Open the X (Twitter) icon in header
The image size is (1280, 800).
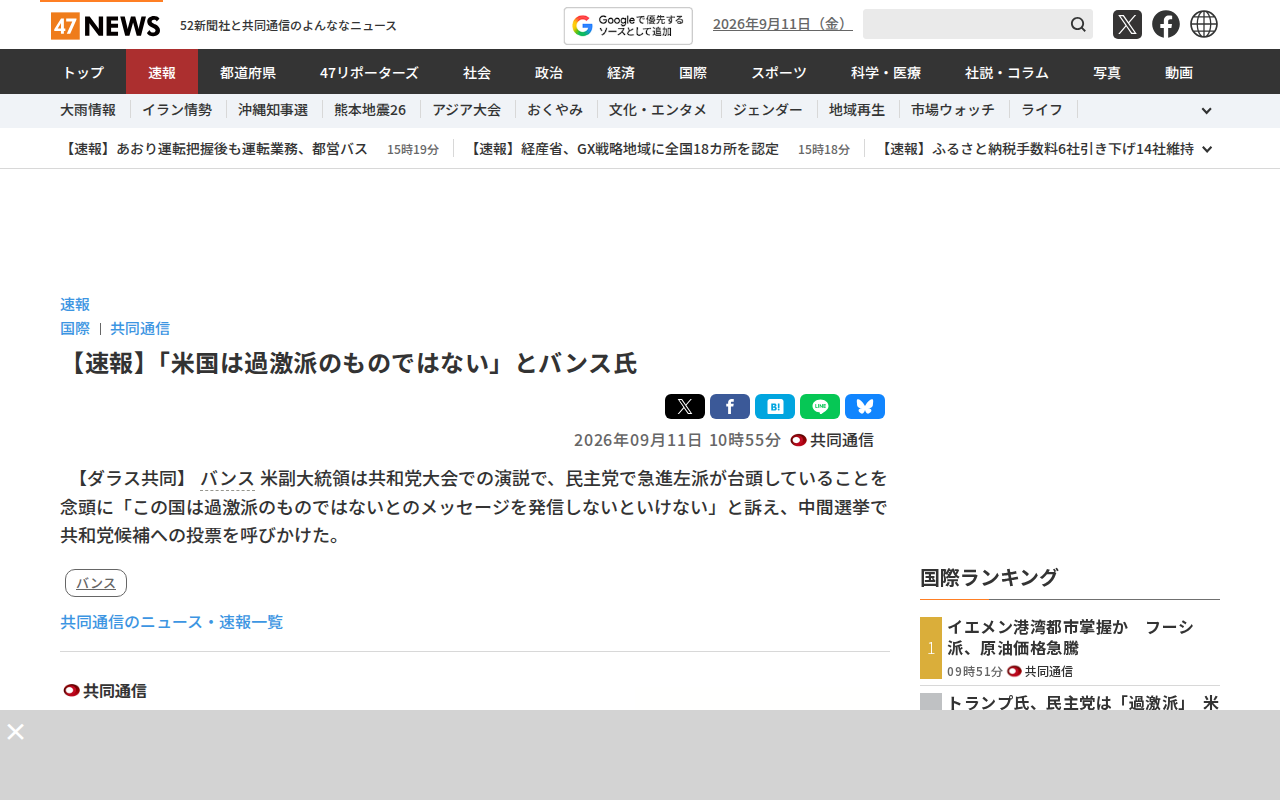1127,24
